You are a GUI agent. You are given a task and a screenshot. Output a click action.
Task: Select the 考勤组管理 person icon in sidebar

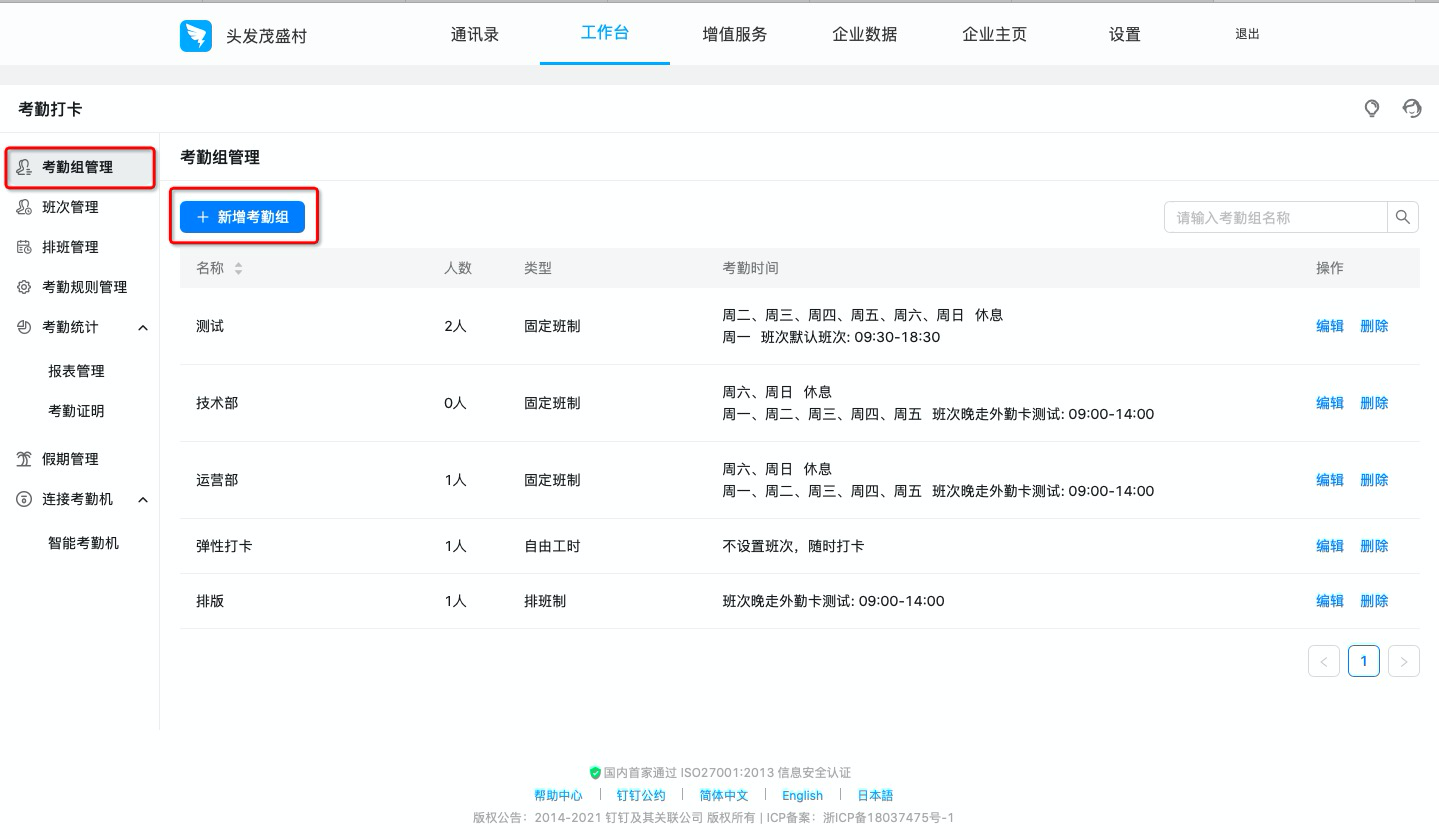click(24, 167)
